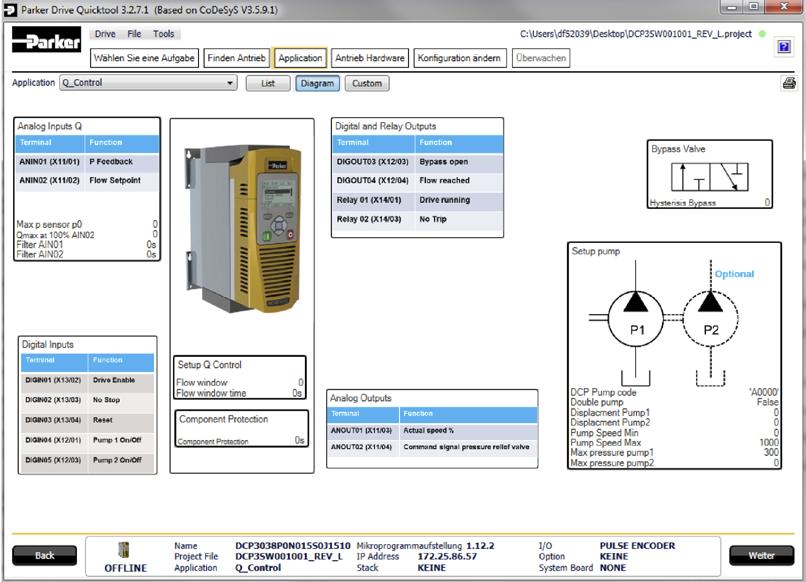Click the Weiter button
Viewport: 806px width, 582px height.
[x=761, y=555]
